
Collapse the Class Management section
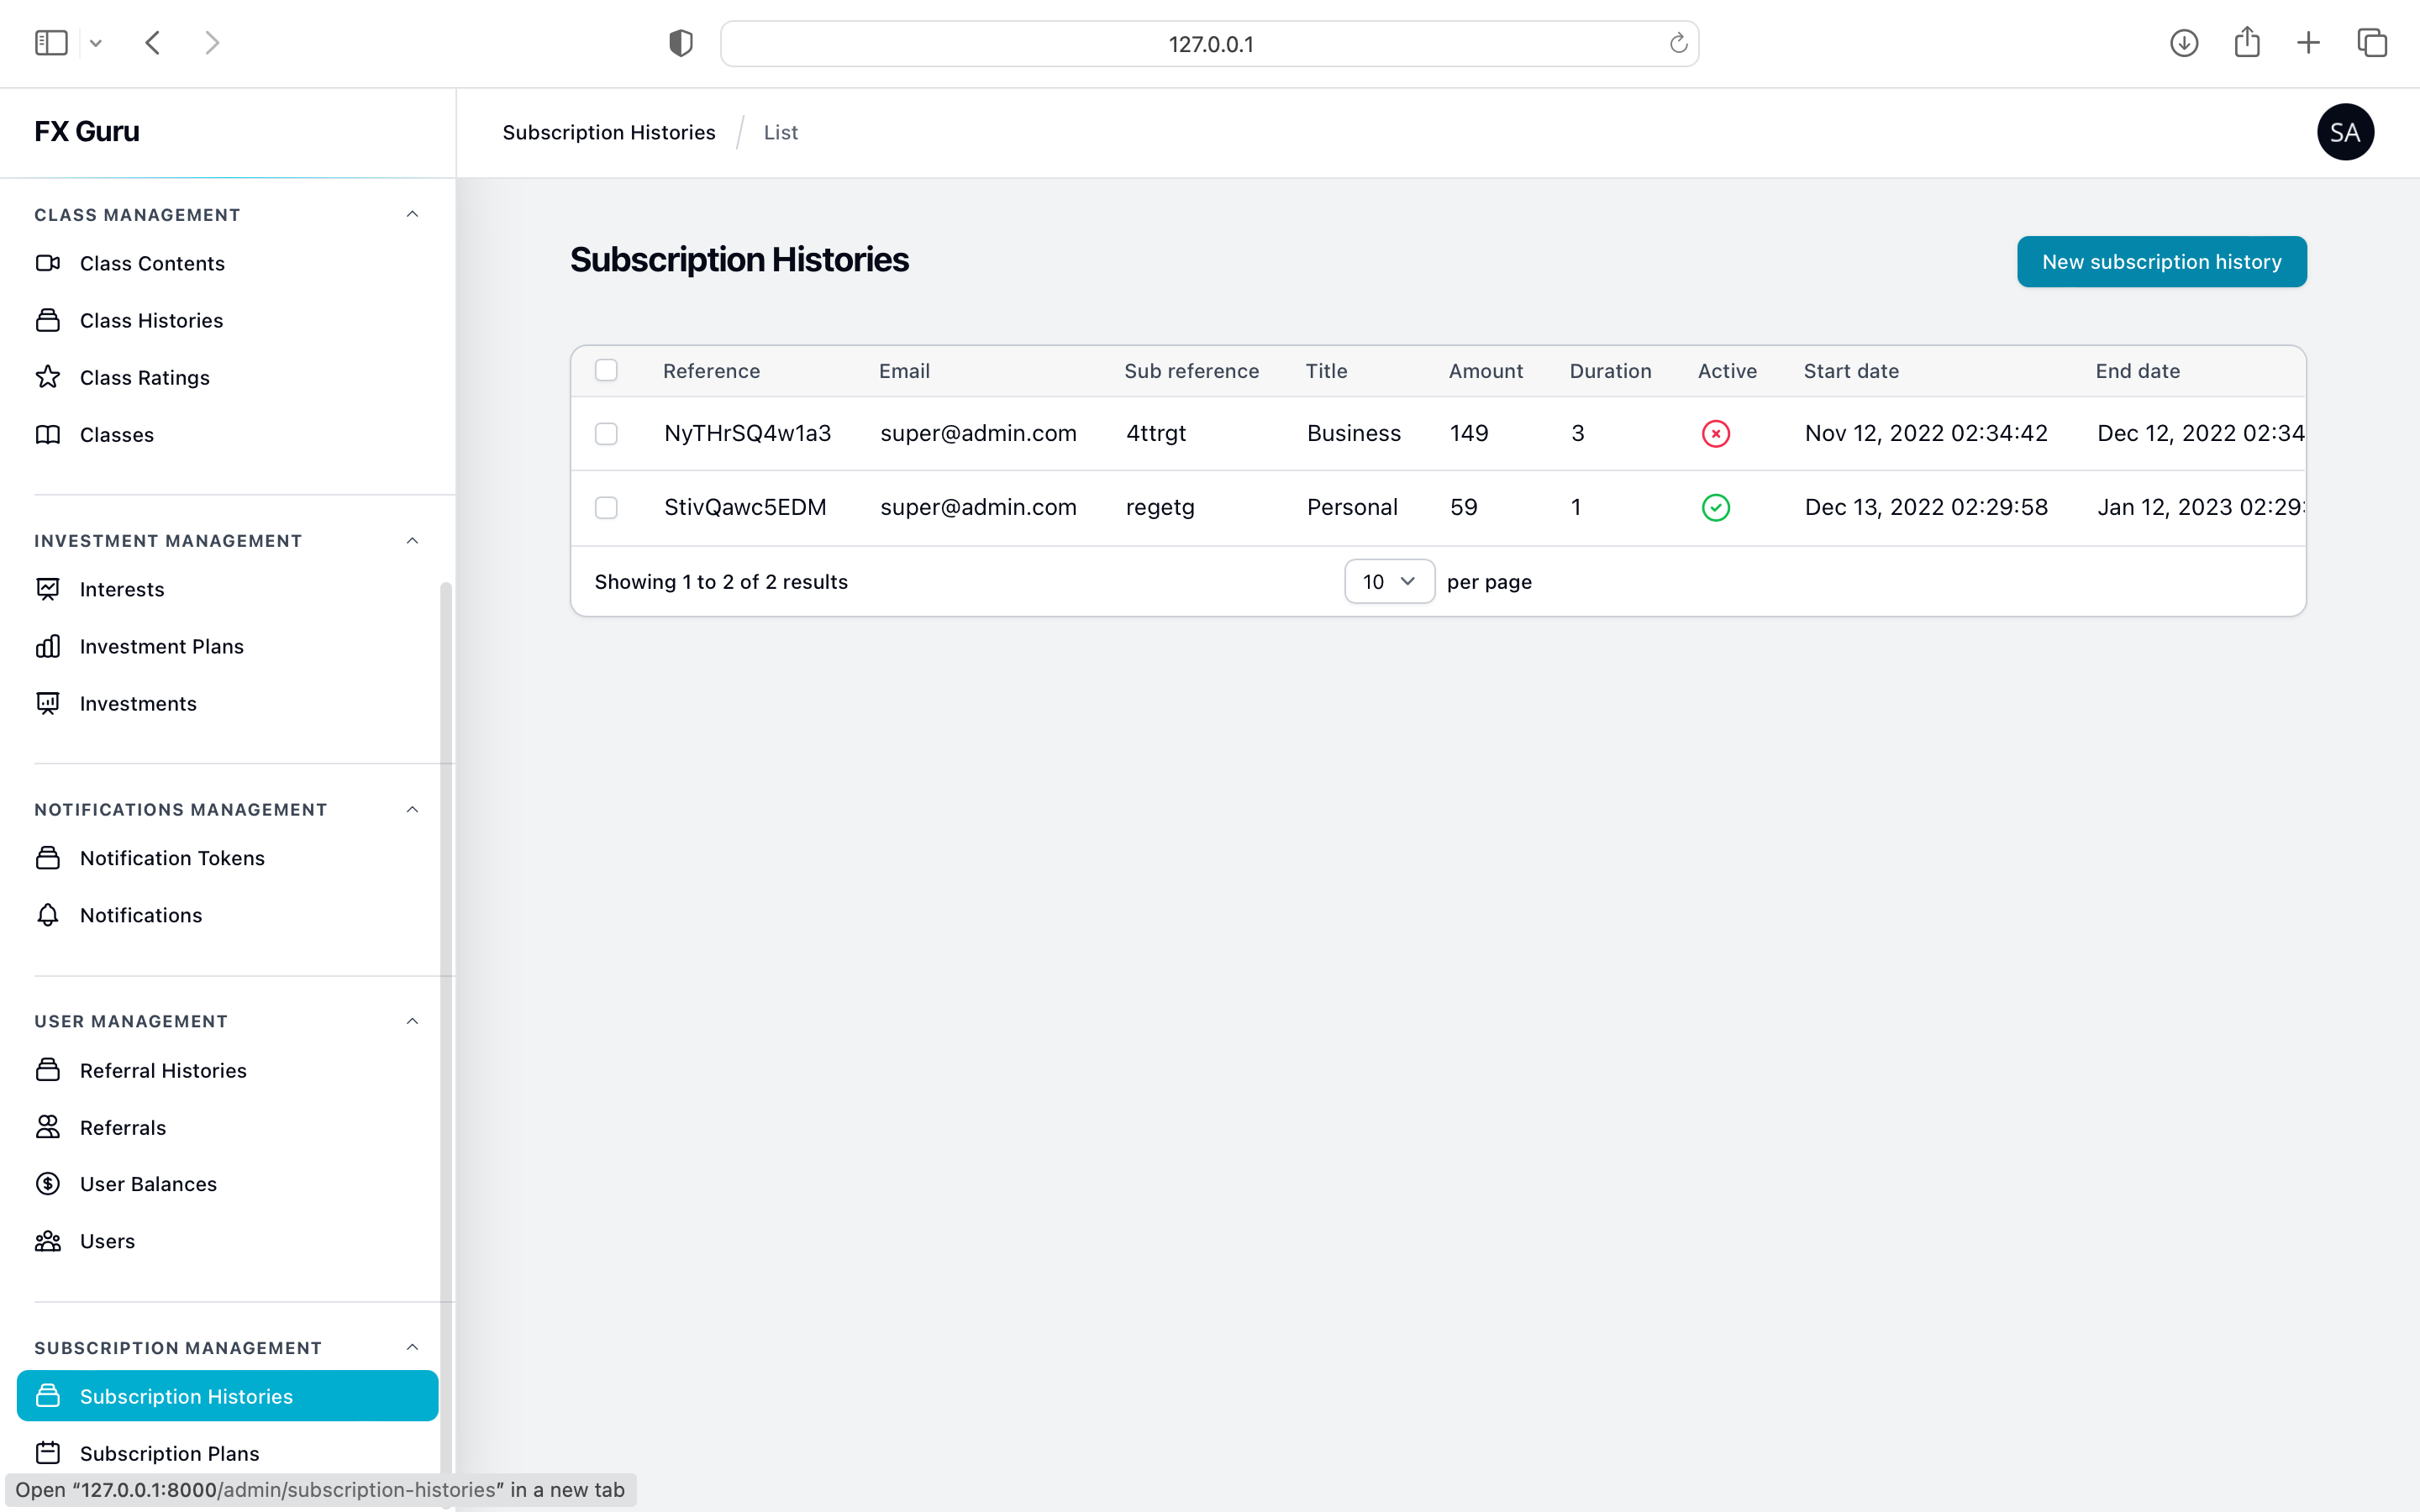[x=412, y=214]
